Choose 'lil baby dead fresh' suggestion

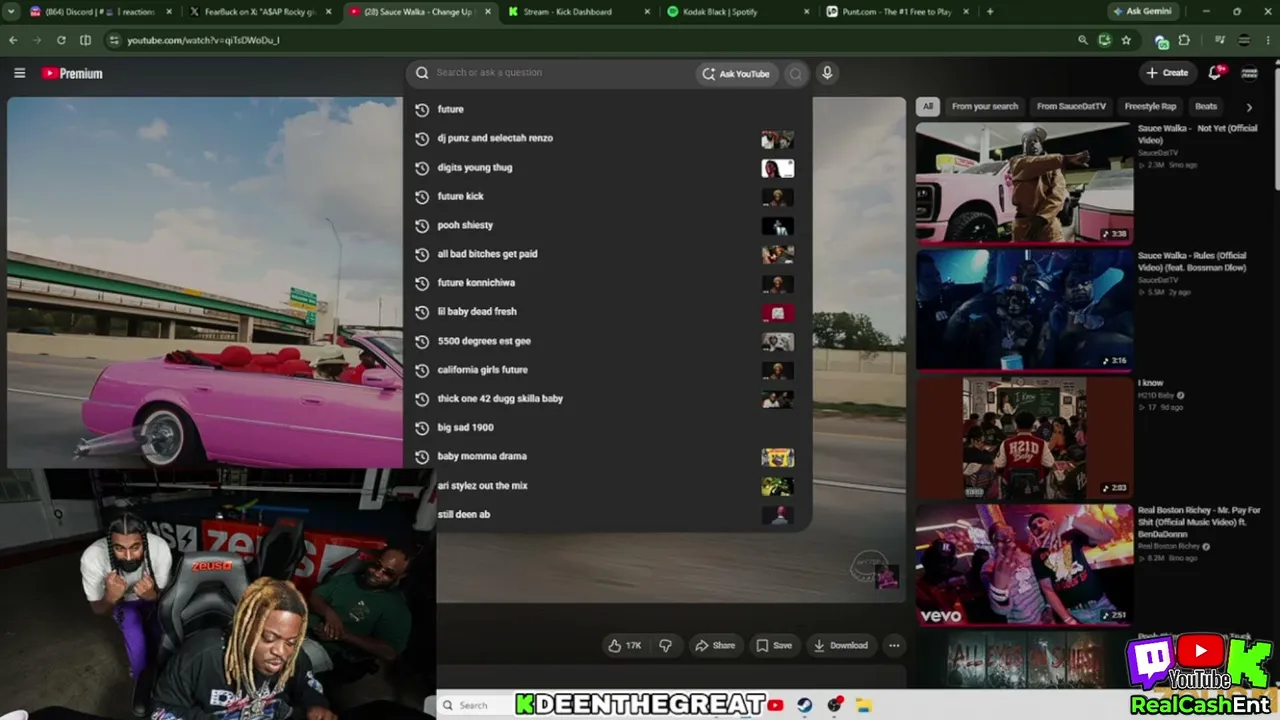(x=608, y=312)
